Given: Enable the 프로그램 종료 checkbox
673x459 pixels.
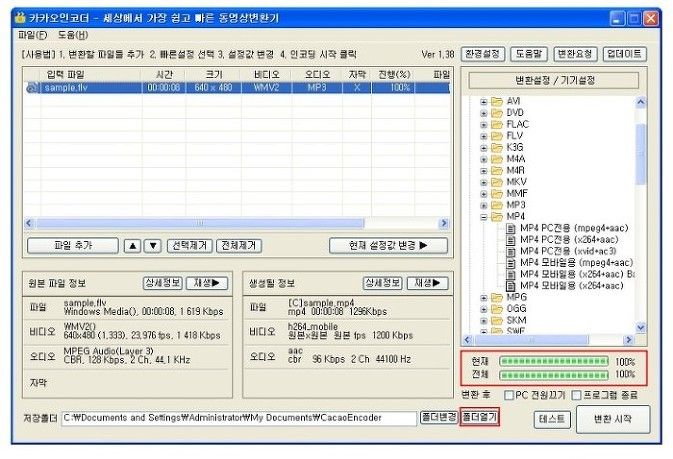Looking at the screenshot, I should 576,395.
